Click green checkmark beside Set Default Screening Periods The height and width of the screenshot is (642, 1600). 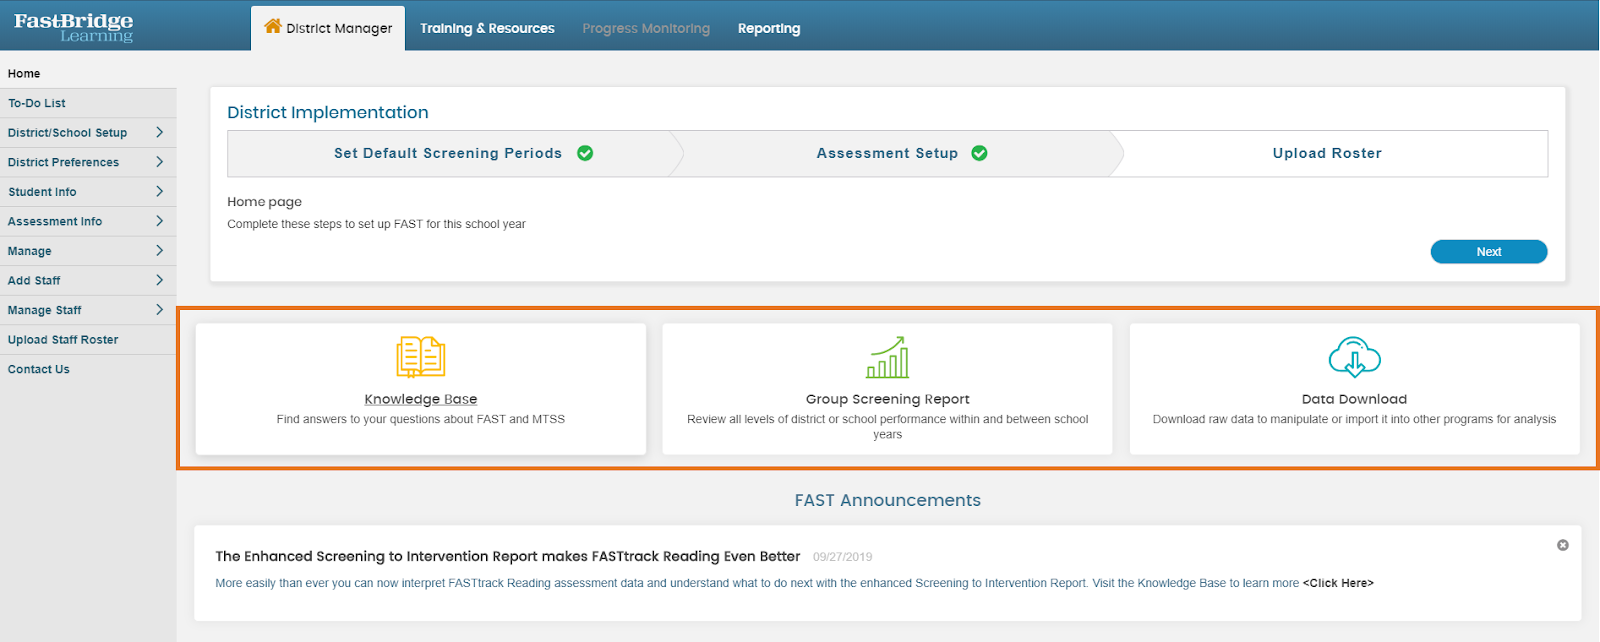(x=585, y=153)
